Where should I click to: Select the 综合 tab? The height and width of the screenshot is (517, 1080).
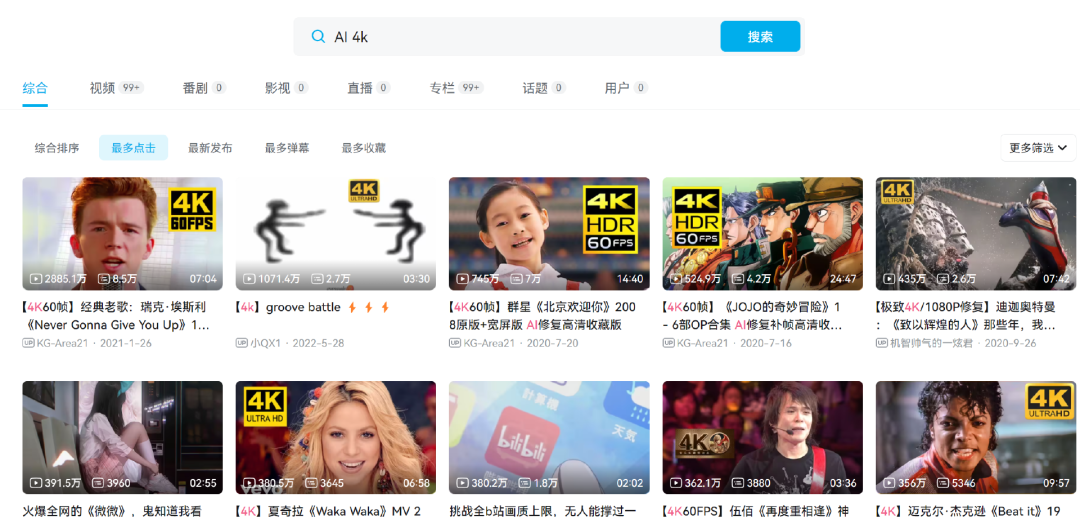[35, 88]
